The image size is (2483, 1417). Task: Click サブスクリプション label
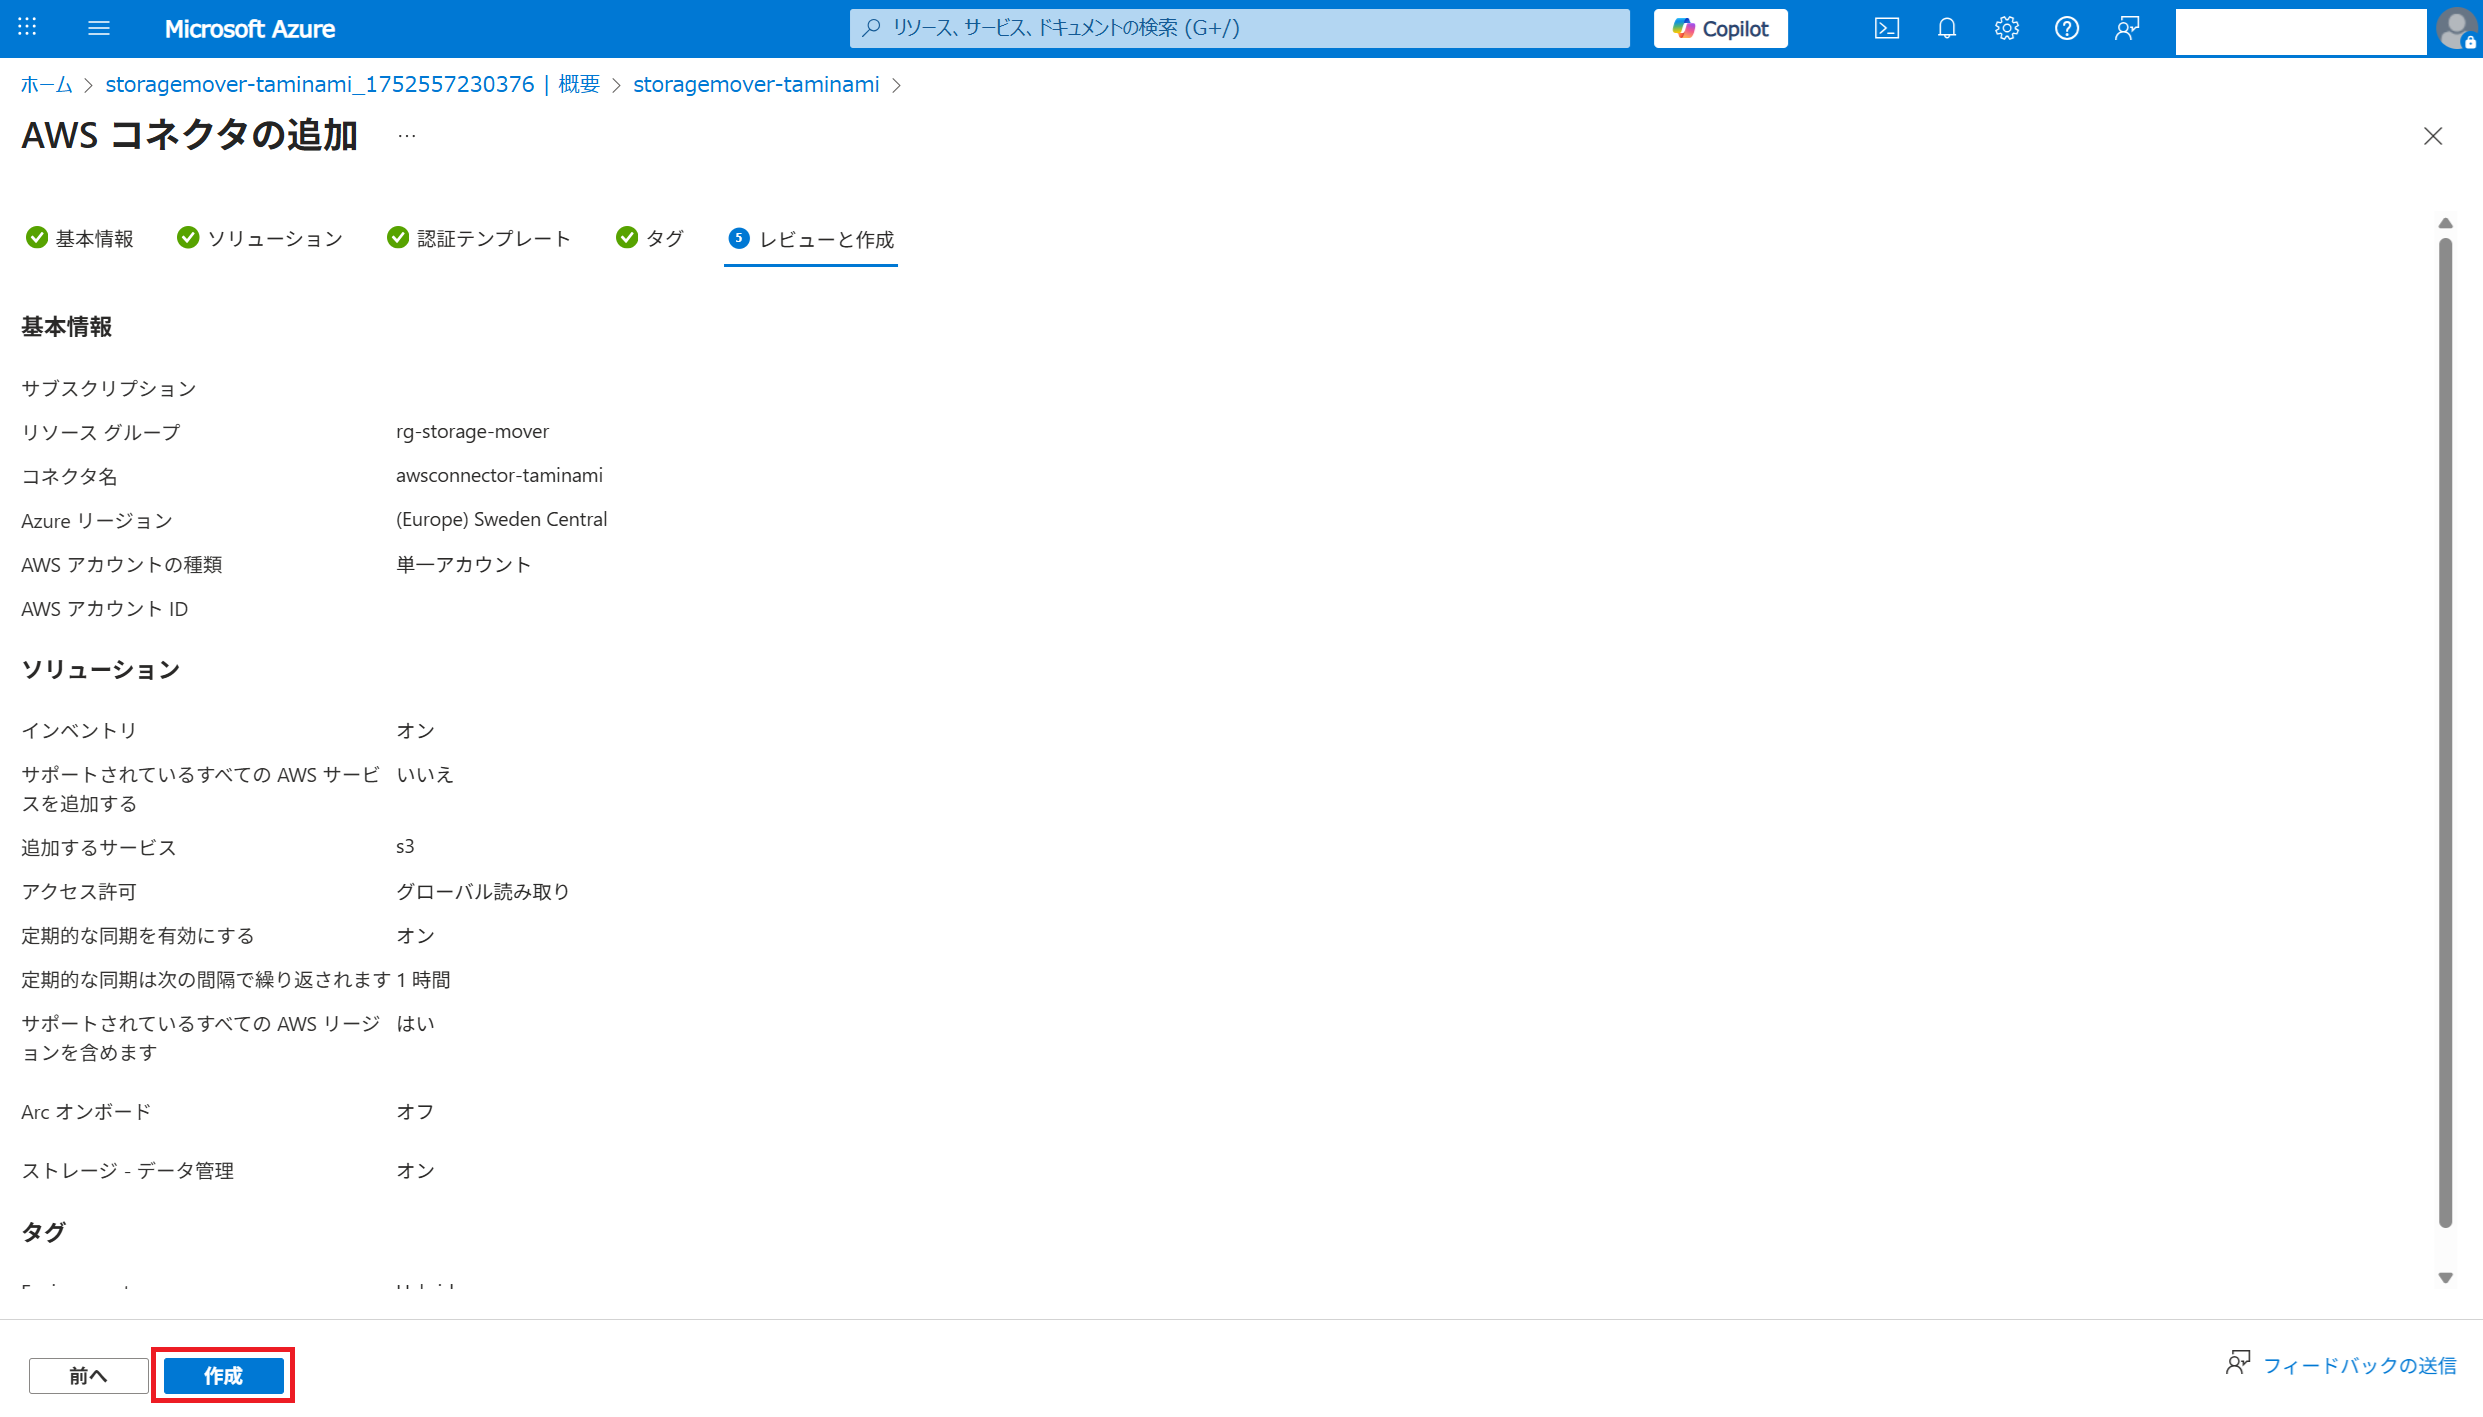[x=109, y=388]
